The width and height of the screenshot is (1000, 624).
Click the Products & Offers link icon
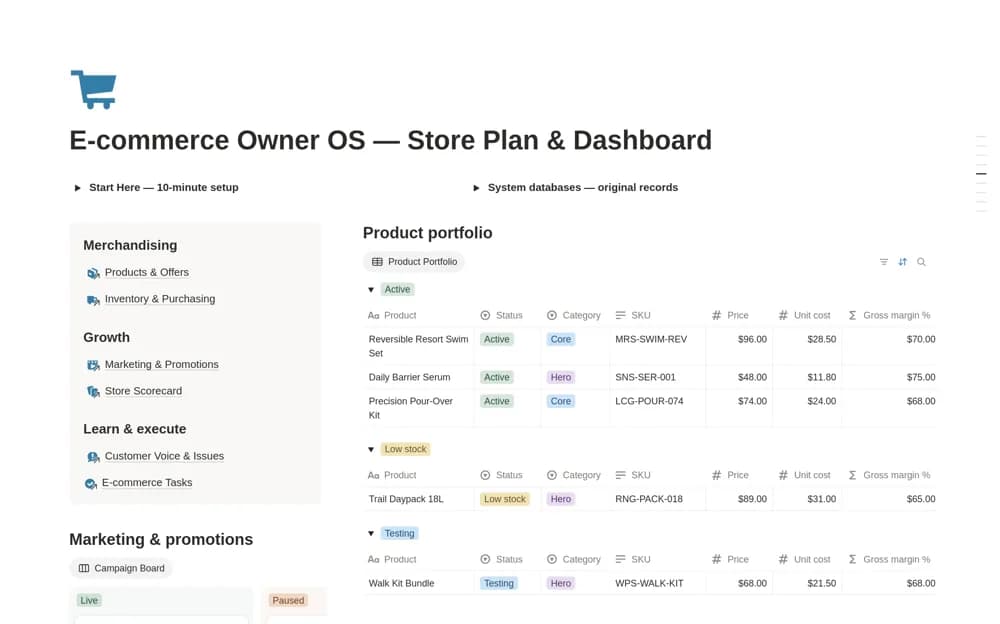click(x=93, y=273)
